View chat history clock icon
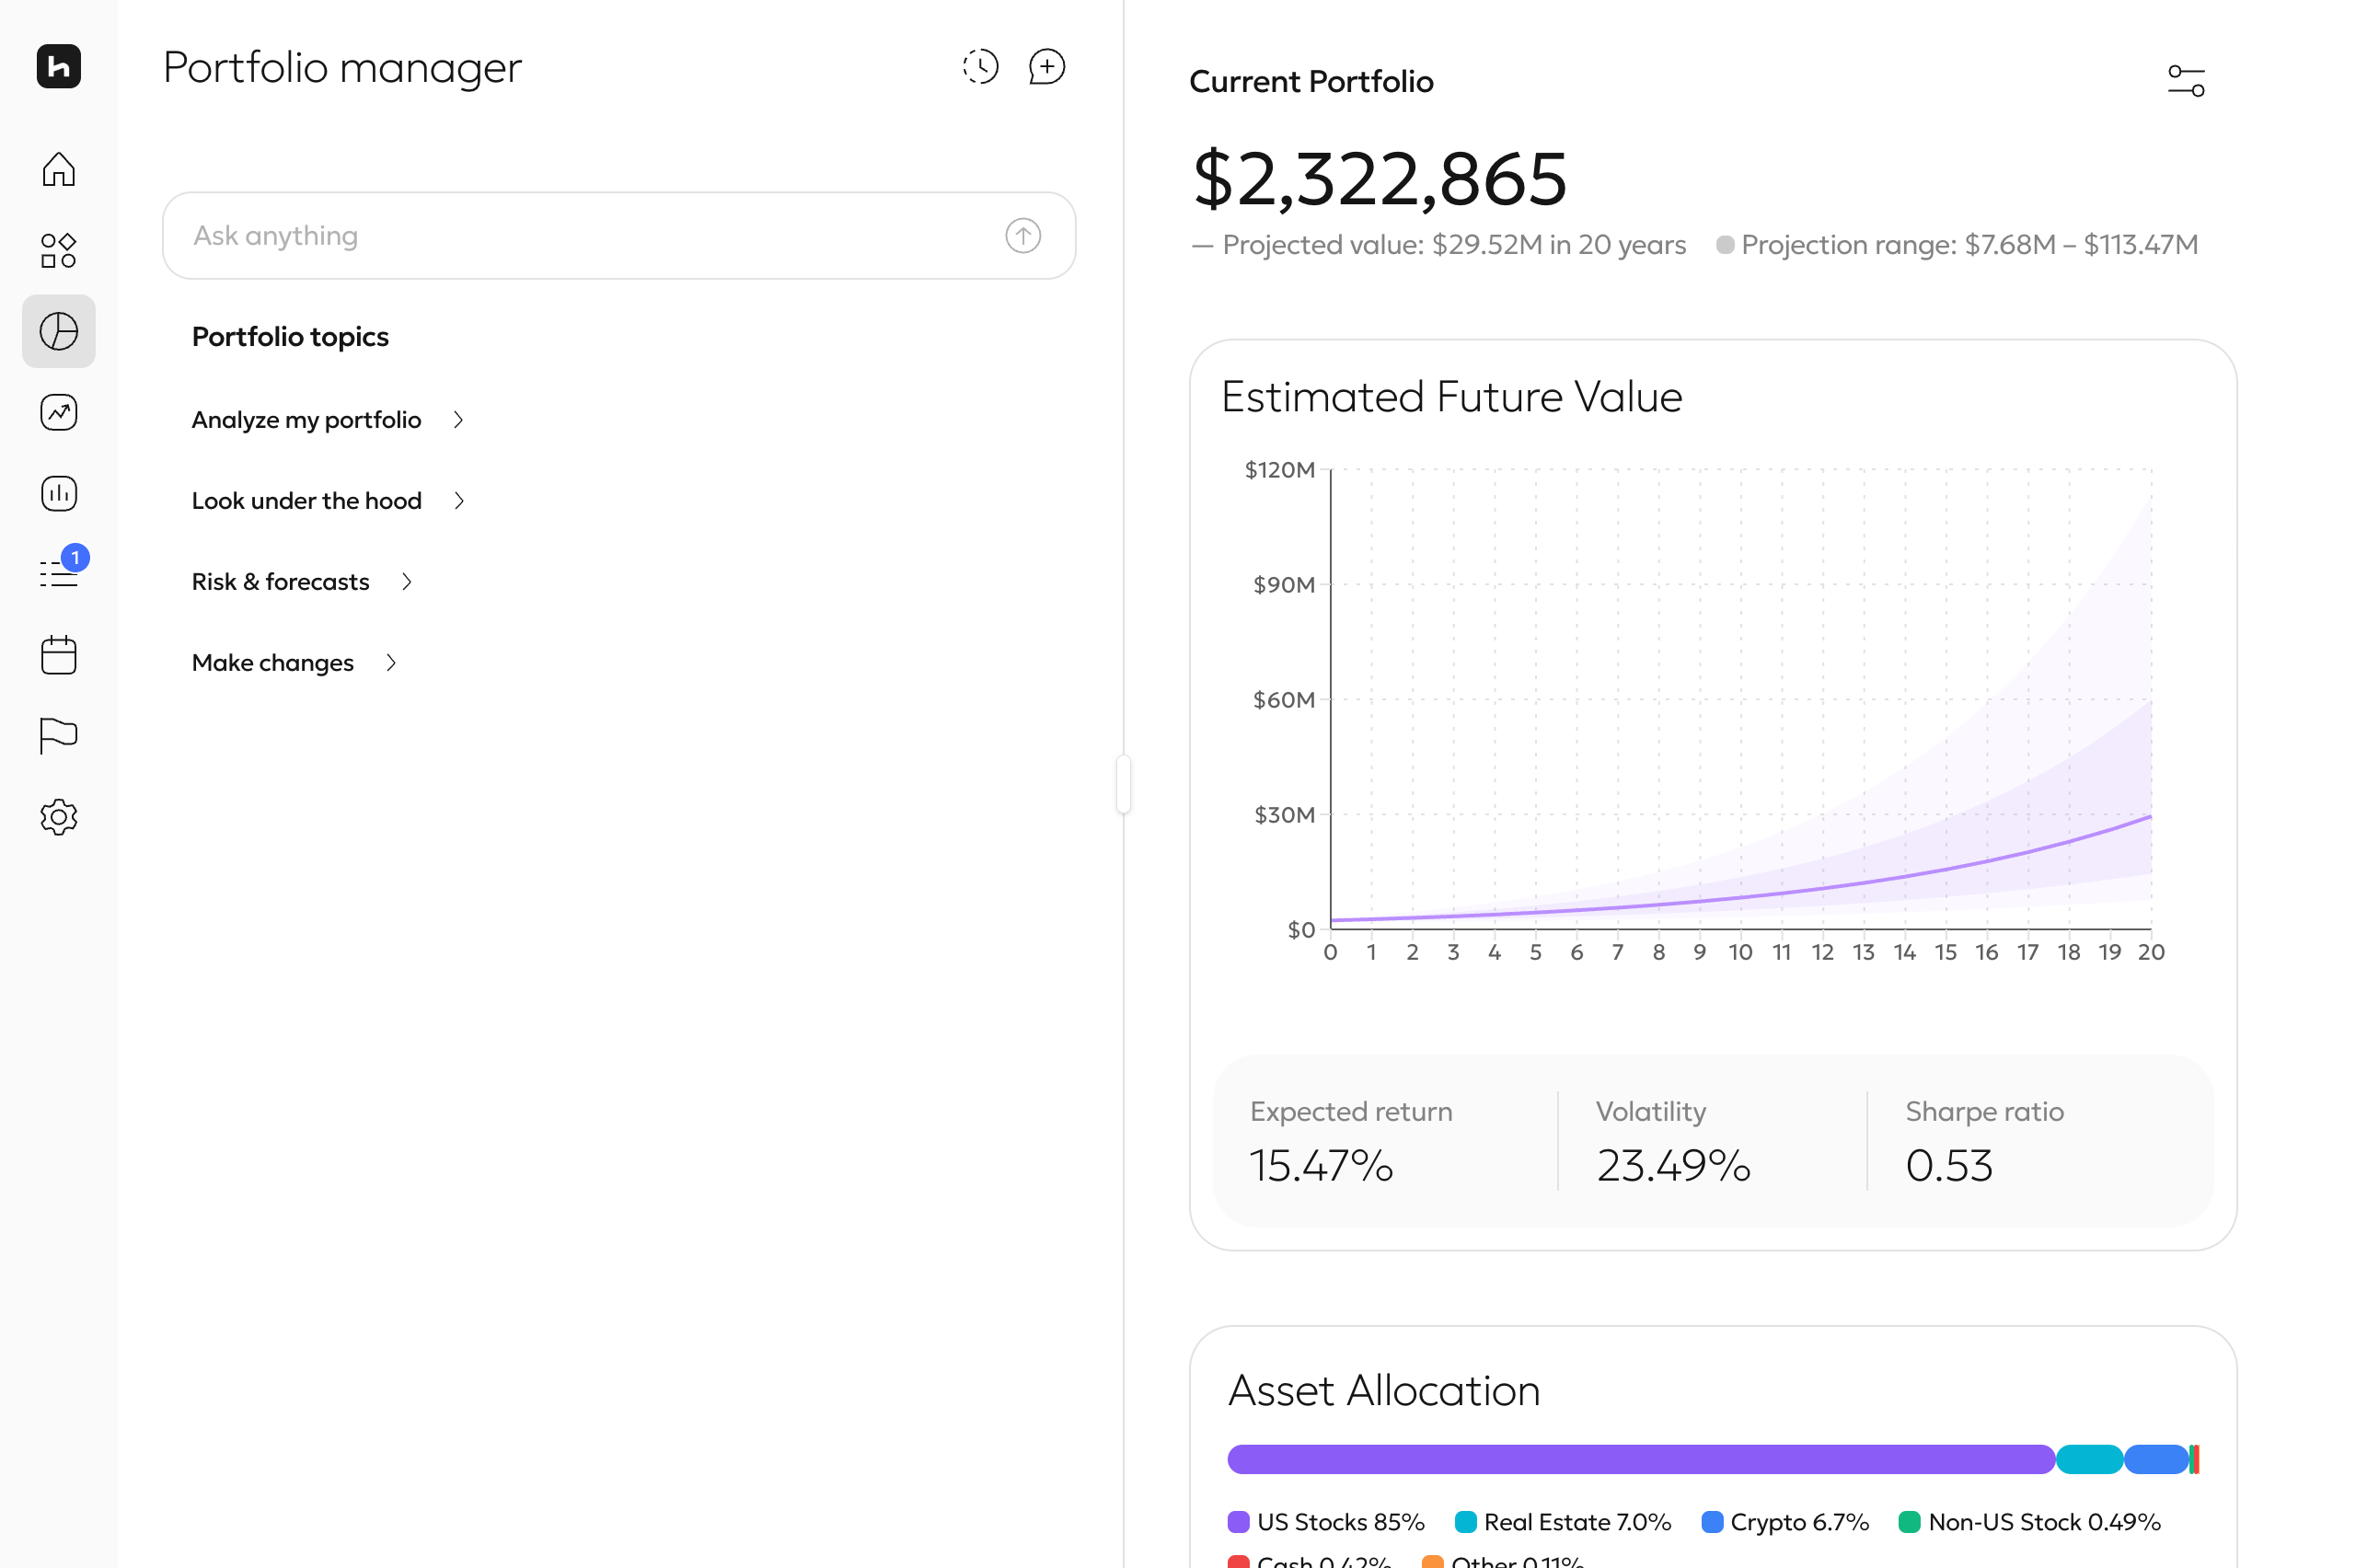The image size is (2356, 1568). pos(980,67)
